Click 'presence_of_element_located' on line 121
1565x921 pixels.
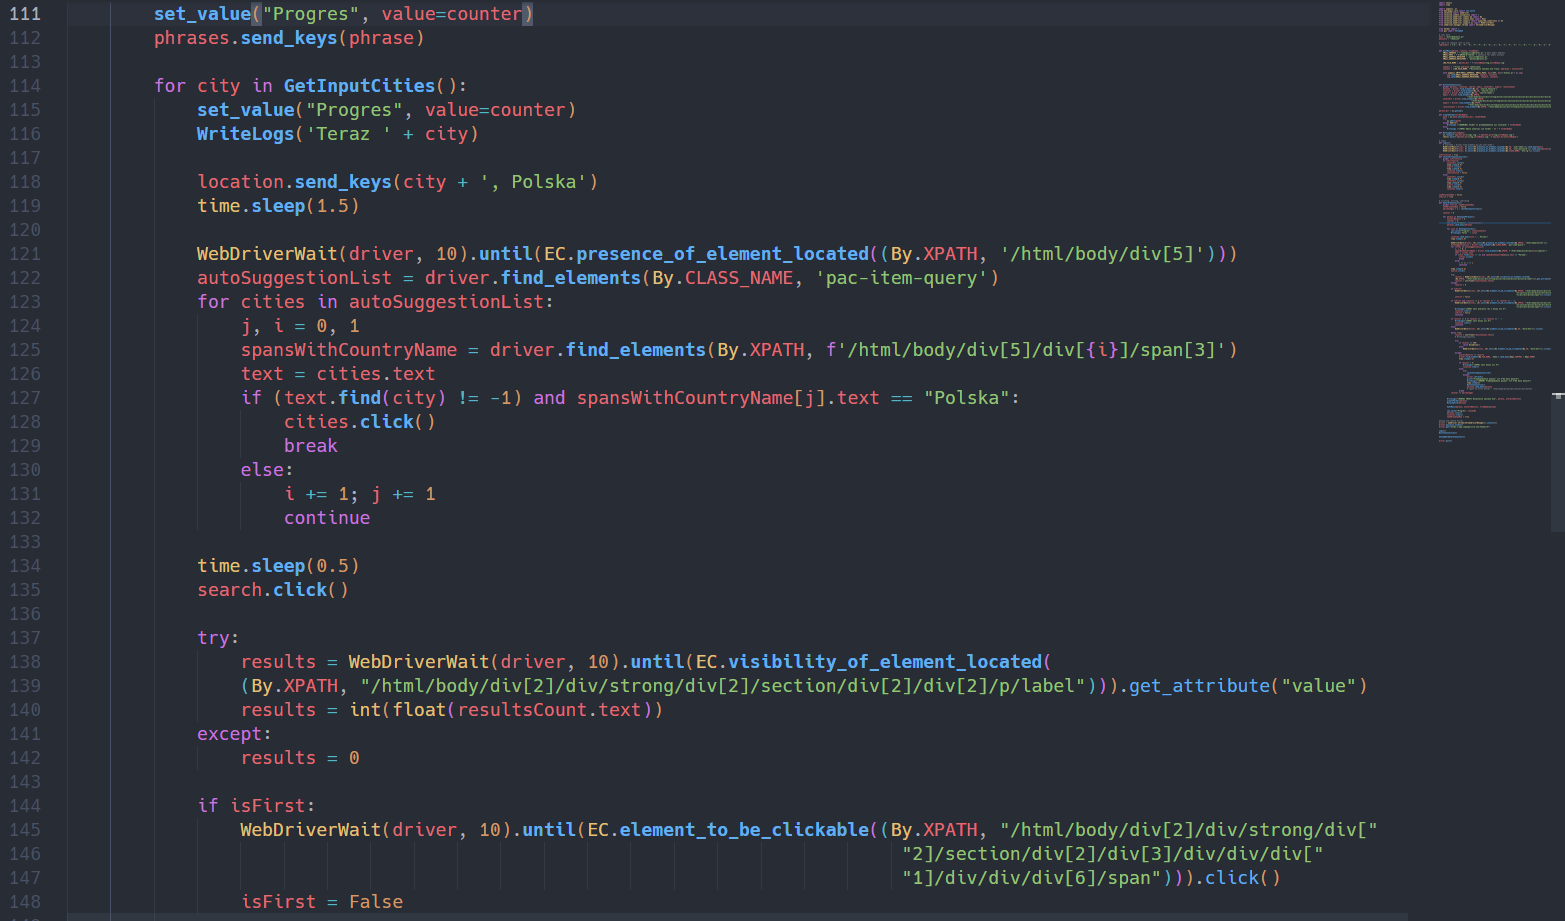pyautogui.click(x=723, y=254)
